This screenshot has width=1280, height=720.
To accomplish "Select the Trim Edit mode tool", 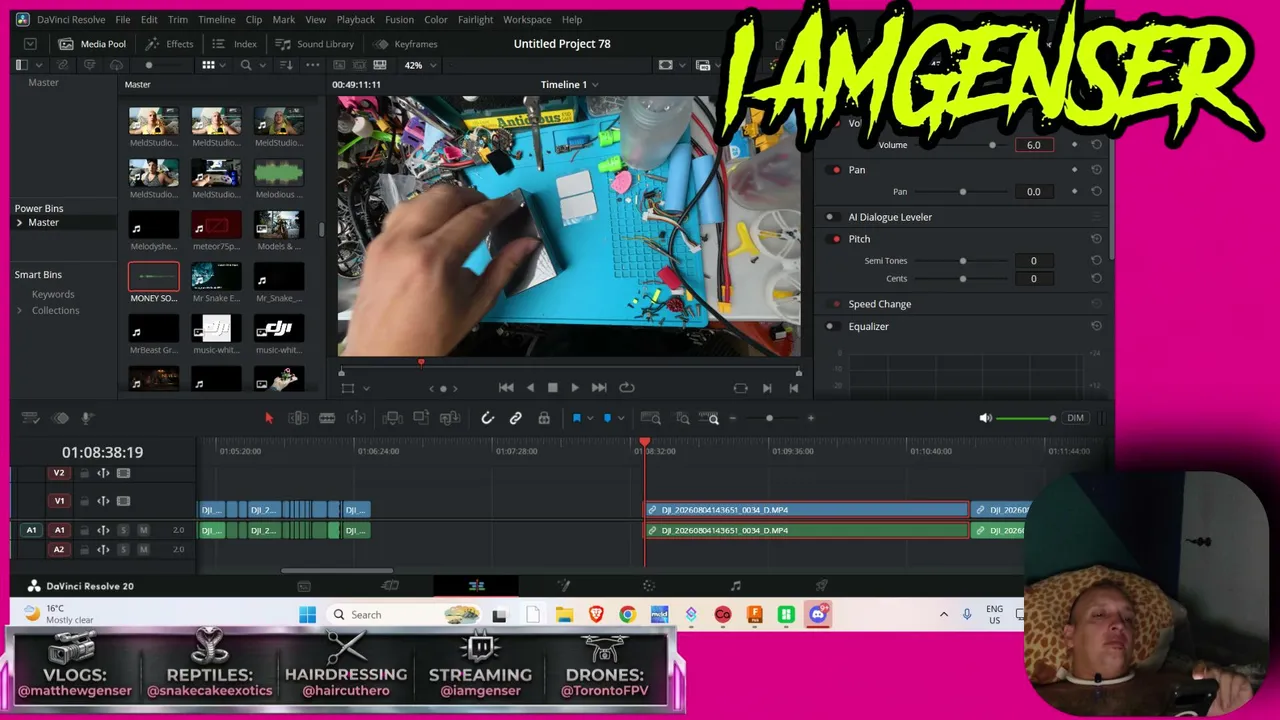I will click(298, 418).
